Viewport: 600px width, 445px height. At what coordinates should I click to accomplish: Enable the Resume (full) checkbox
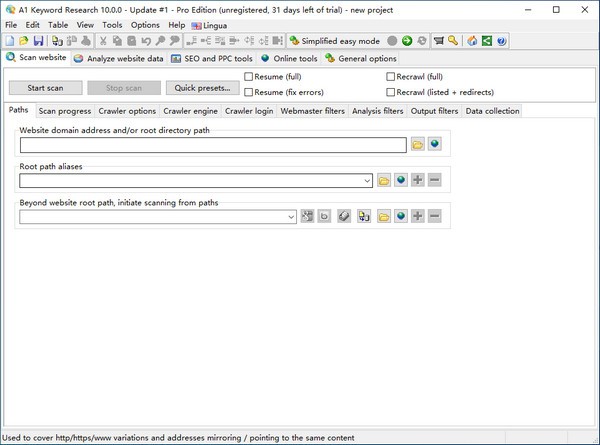pyautogui.click(x=249, y=77)
